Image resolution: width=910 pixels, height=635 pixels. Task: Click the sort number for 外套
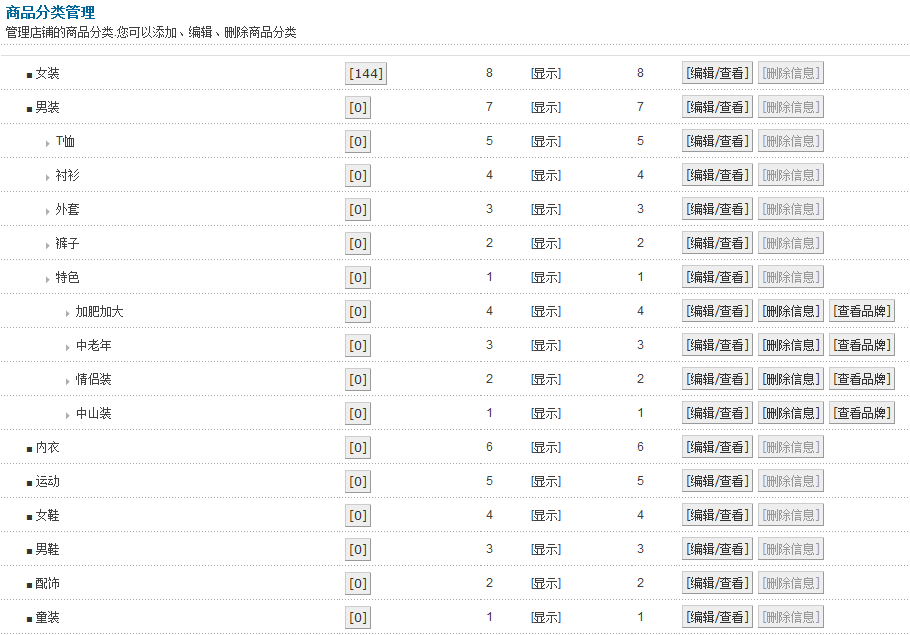pyautogui.click(x=489, y=209)
